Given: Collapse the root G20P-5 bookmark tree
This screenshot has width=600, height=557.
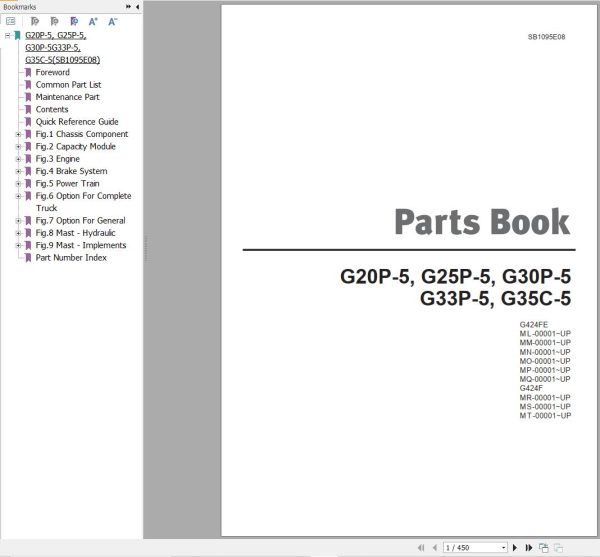Looking at the screenshot, I should [7, 36].
